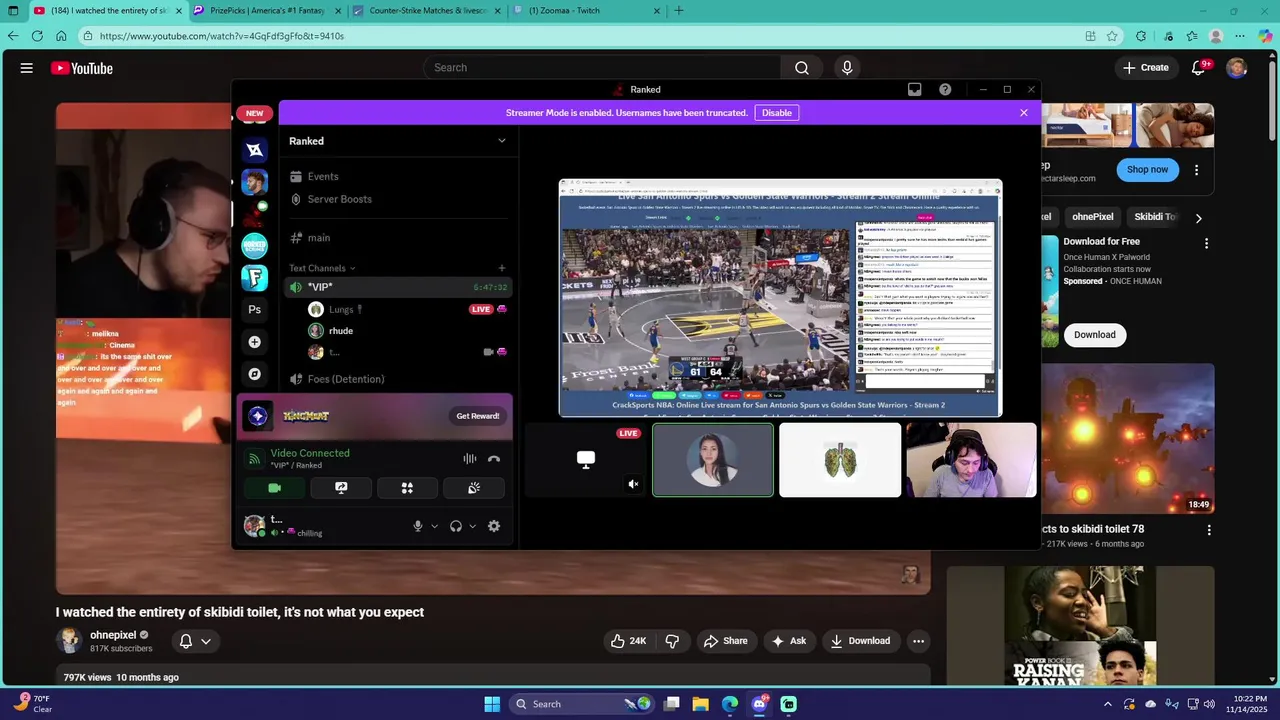Click the YouTube search field
The image size is (1280, 720).
pyautogui.click(x=602, y=68)
